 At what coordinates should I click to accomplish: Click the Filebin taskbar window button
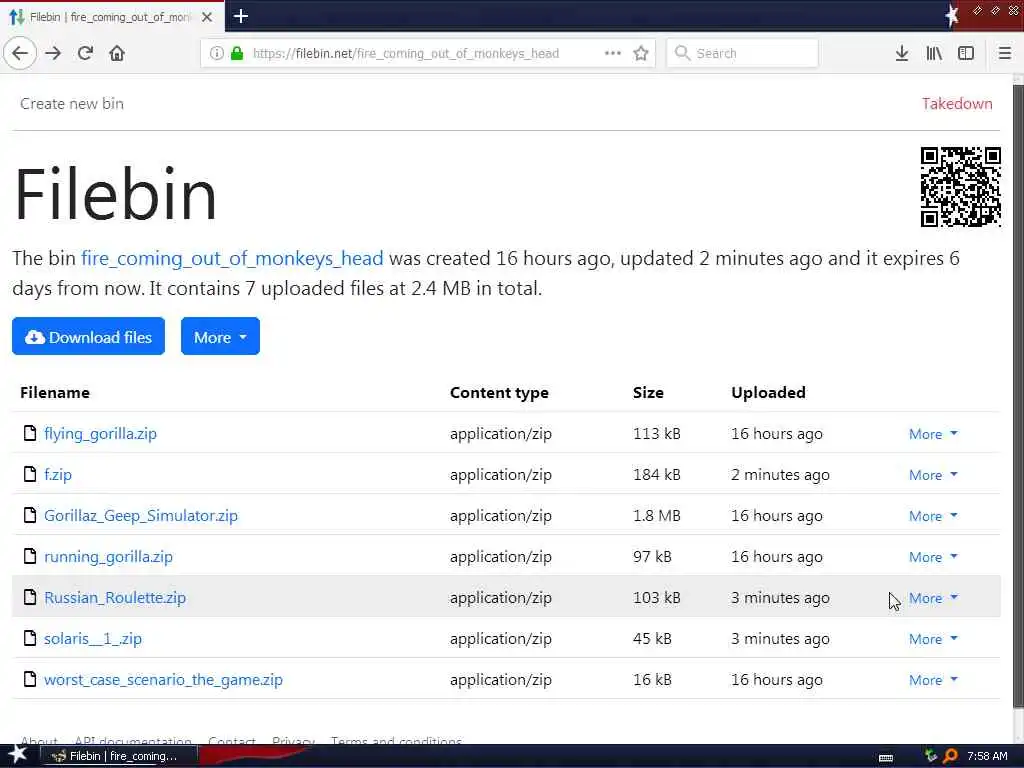(120, 756)
